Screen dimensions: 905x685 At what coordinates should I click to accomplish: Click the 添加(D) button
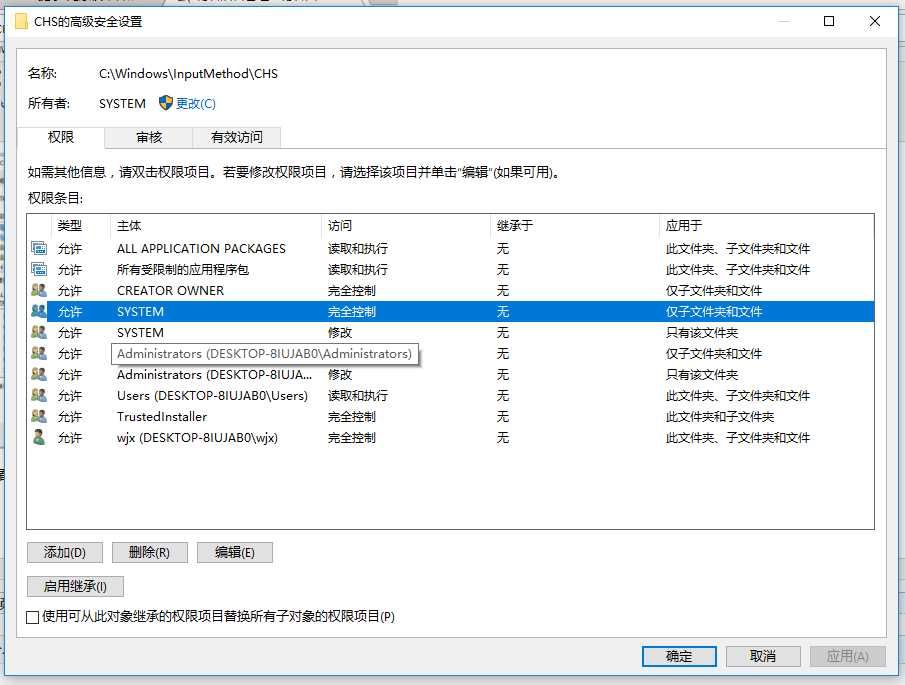[65, 552]
